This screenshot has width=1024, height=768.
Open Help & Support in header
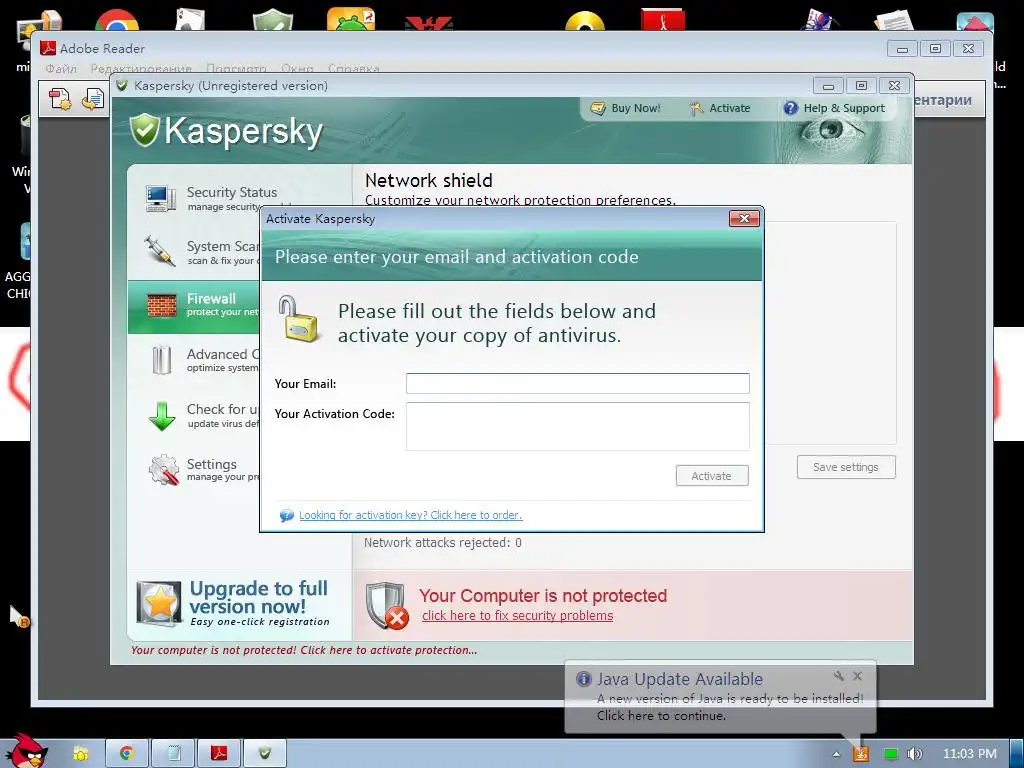[834, 108]
